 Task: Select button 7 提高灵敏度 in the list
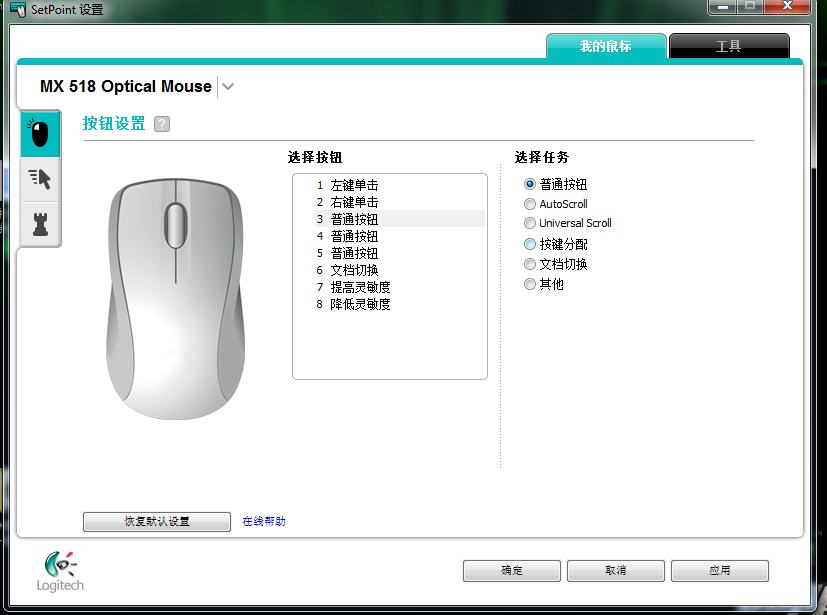pyautogui.click(x=399, y=287)
